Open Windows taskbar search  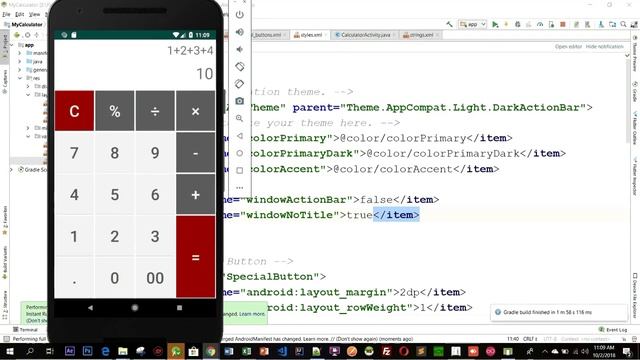30,351
